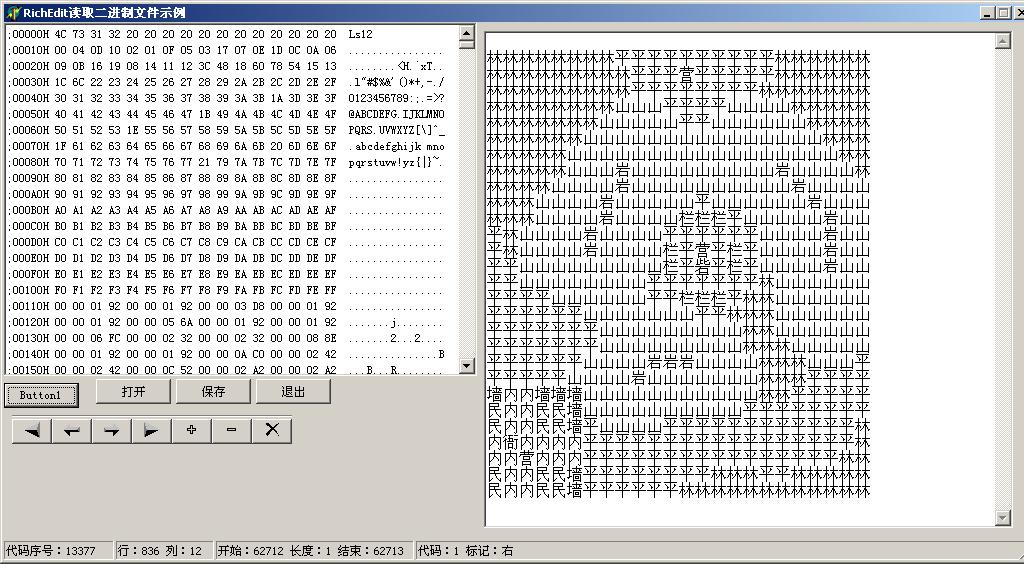Image resolution: width=1024 pixels, height=564 pixels.
Task: Place cursor on hex row ;00080H
Action: pyautogui.click(x=172, y=162)
